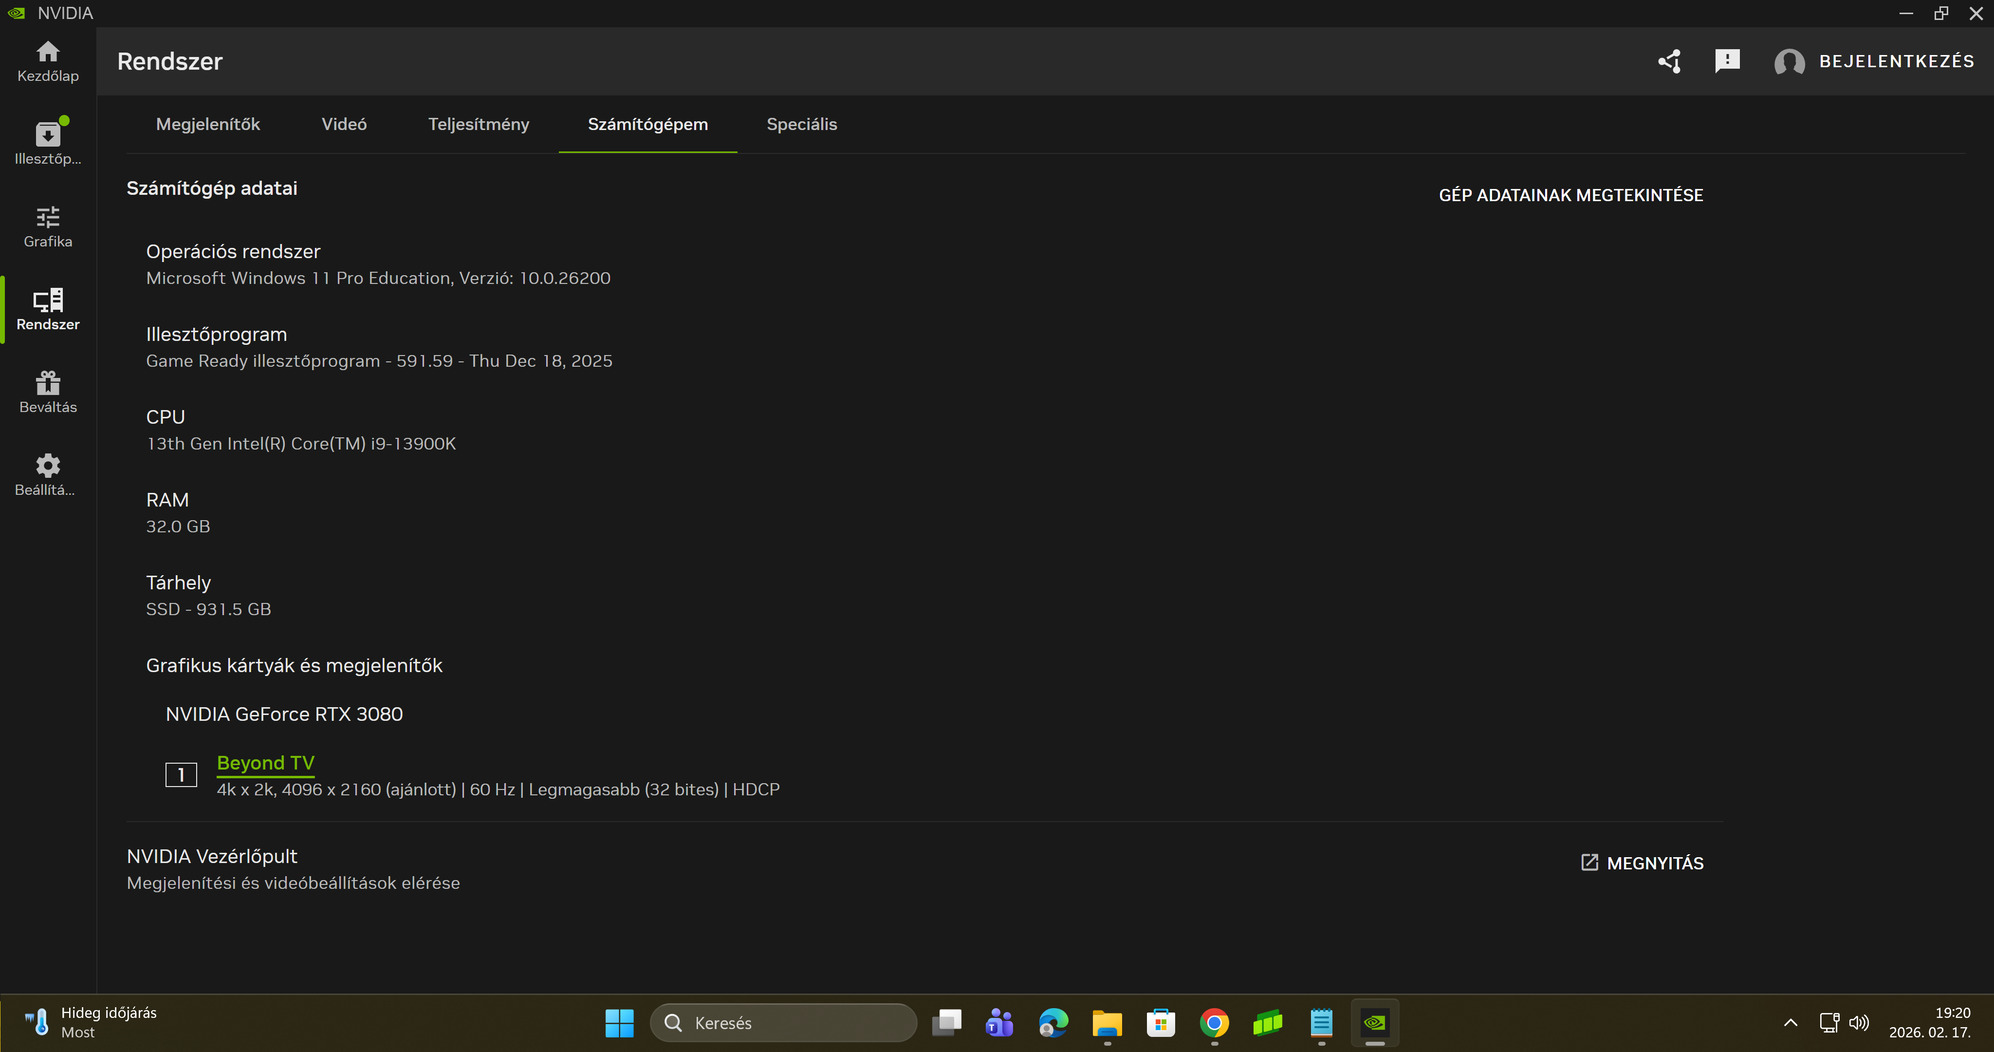Image resolution: width=1994 pixels, height=1052 pixels.
Task: Click the 13th Gen Intel Core i9-13900K text
Action: click(301, 444)
